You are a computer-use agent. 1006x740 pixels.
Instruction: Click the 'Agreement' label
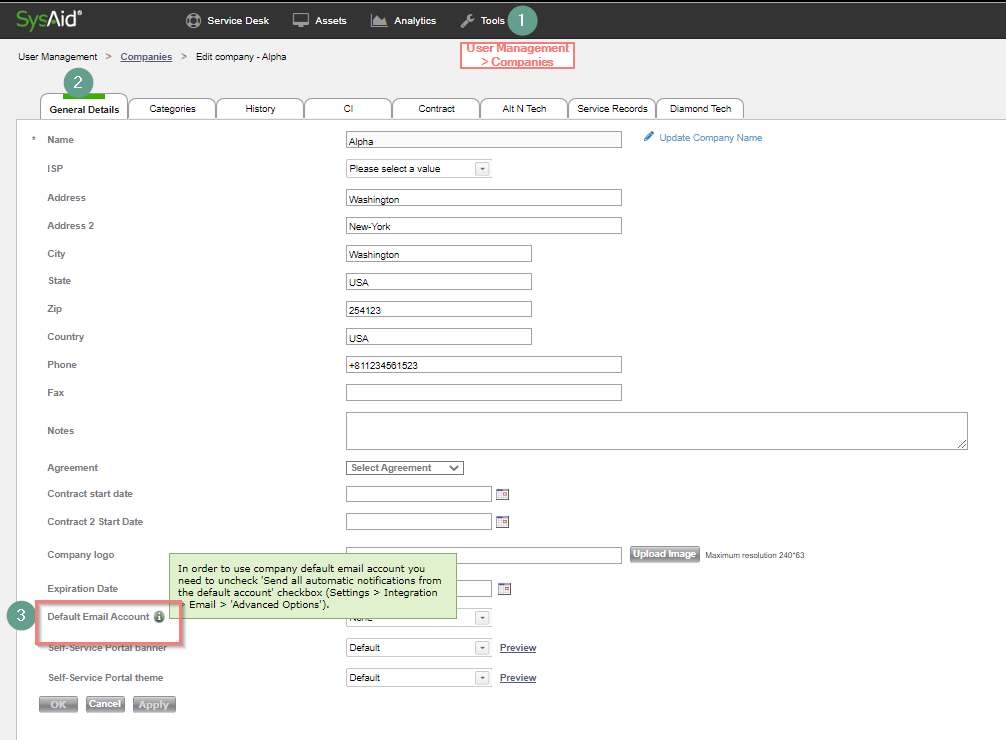pyautogui.click(x=72, y=468)
